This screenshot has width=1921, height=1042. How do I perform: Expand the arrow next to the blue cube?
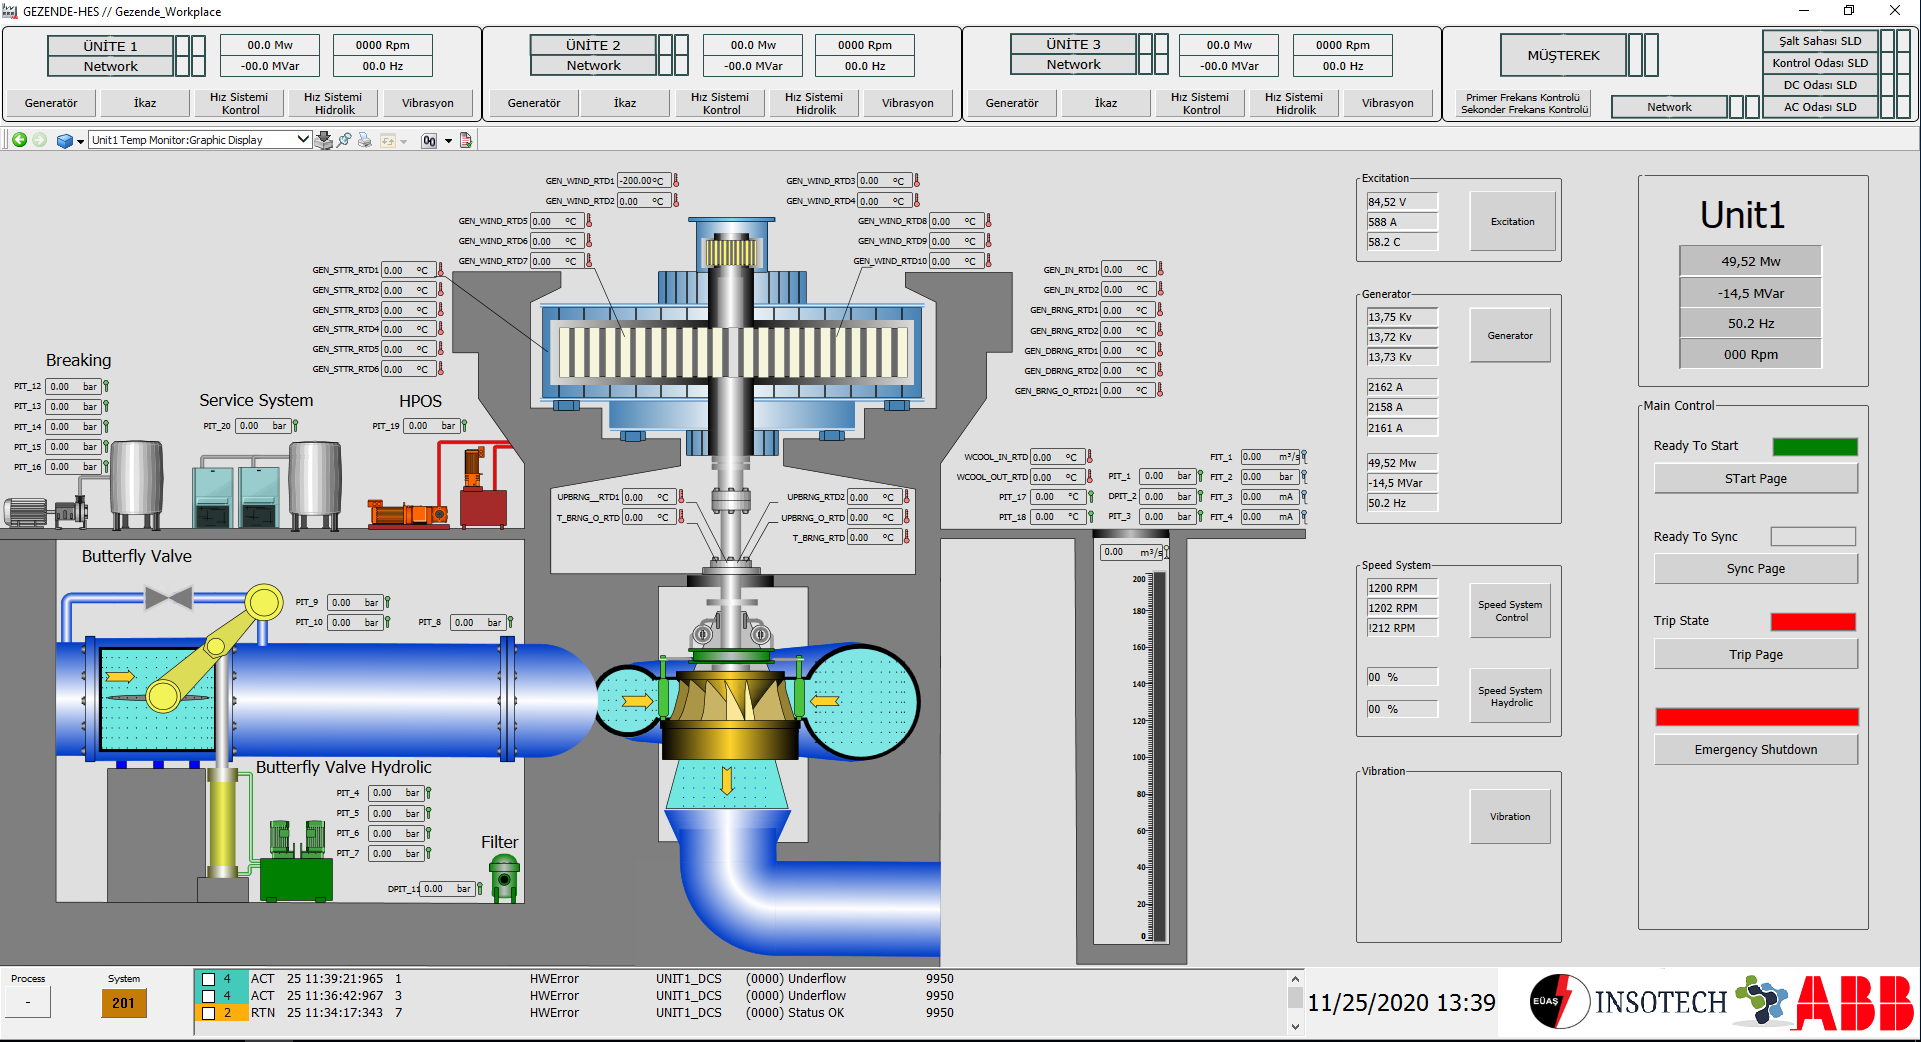point(80,141)
